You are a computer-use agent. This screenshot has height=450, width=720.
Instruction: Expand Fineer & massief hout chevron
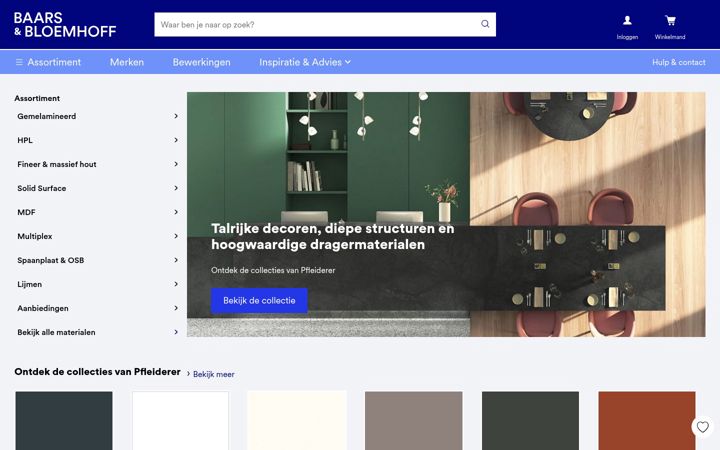pyautogui.click(x=176, y=164)
